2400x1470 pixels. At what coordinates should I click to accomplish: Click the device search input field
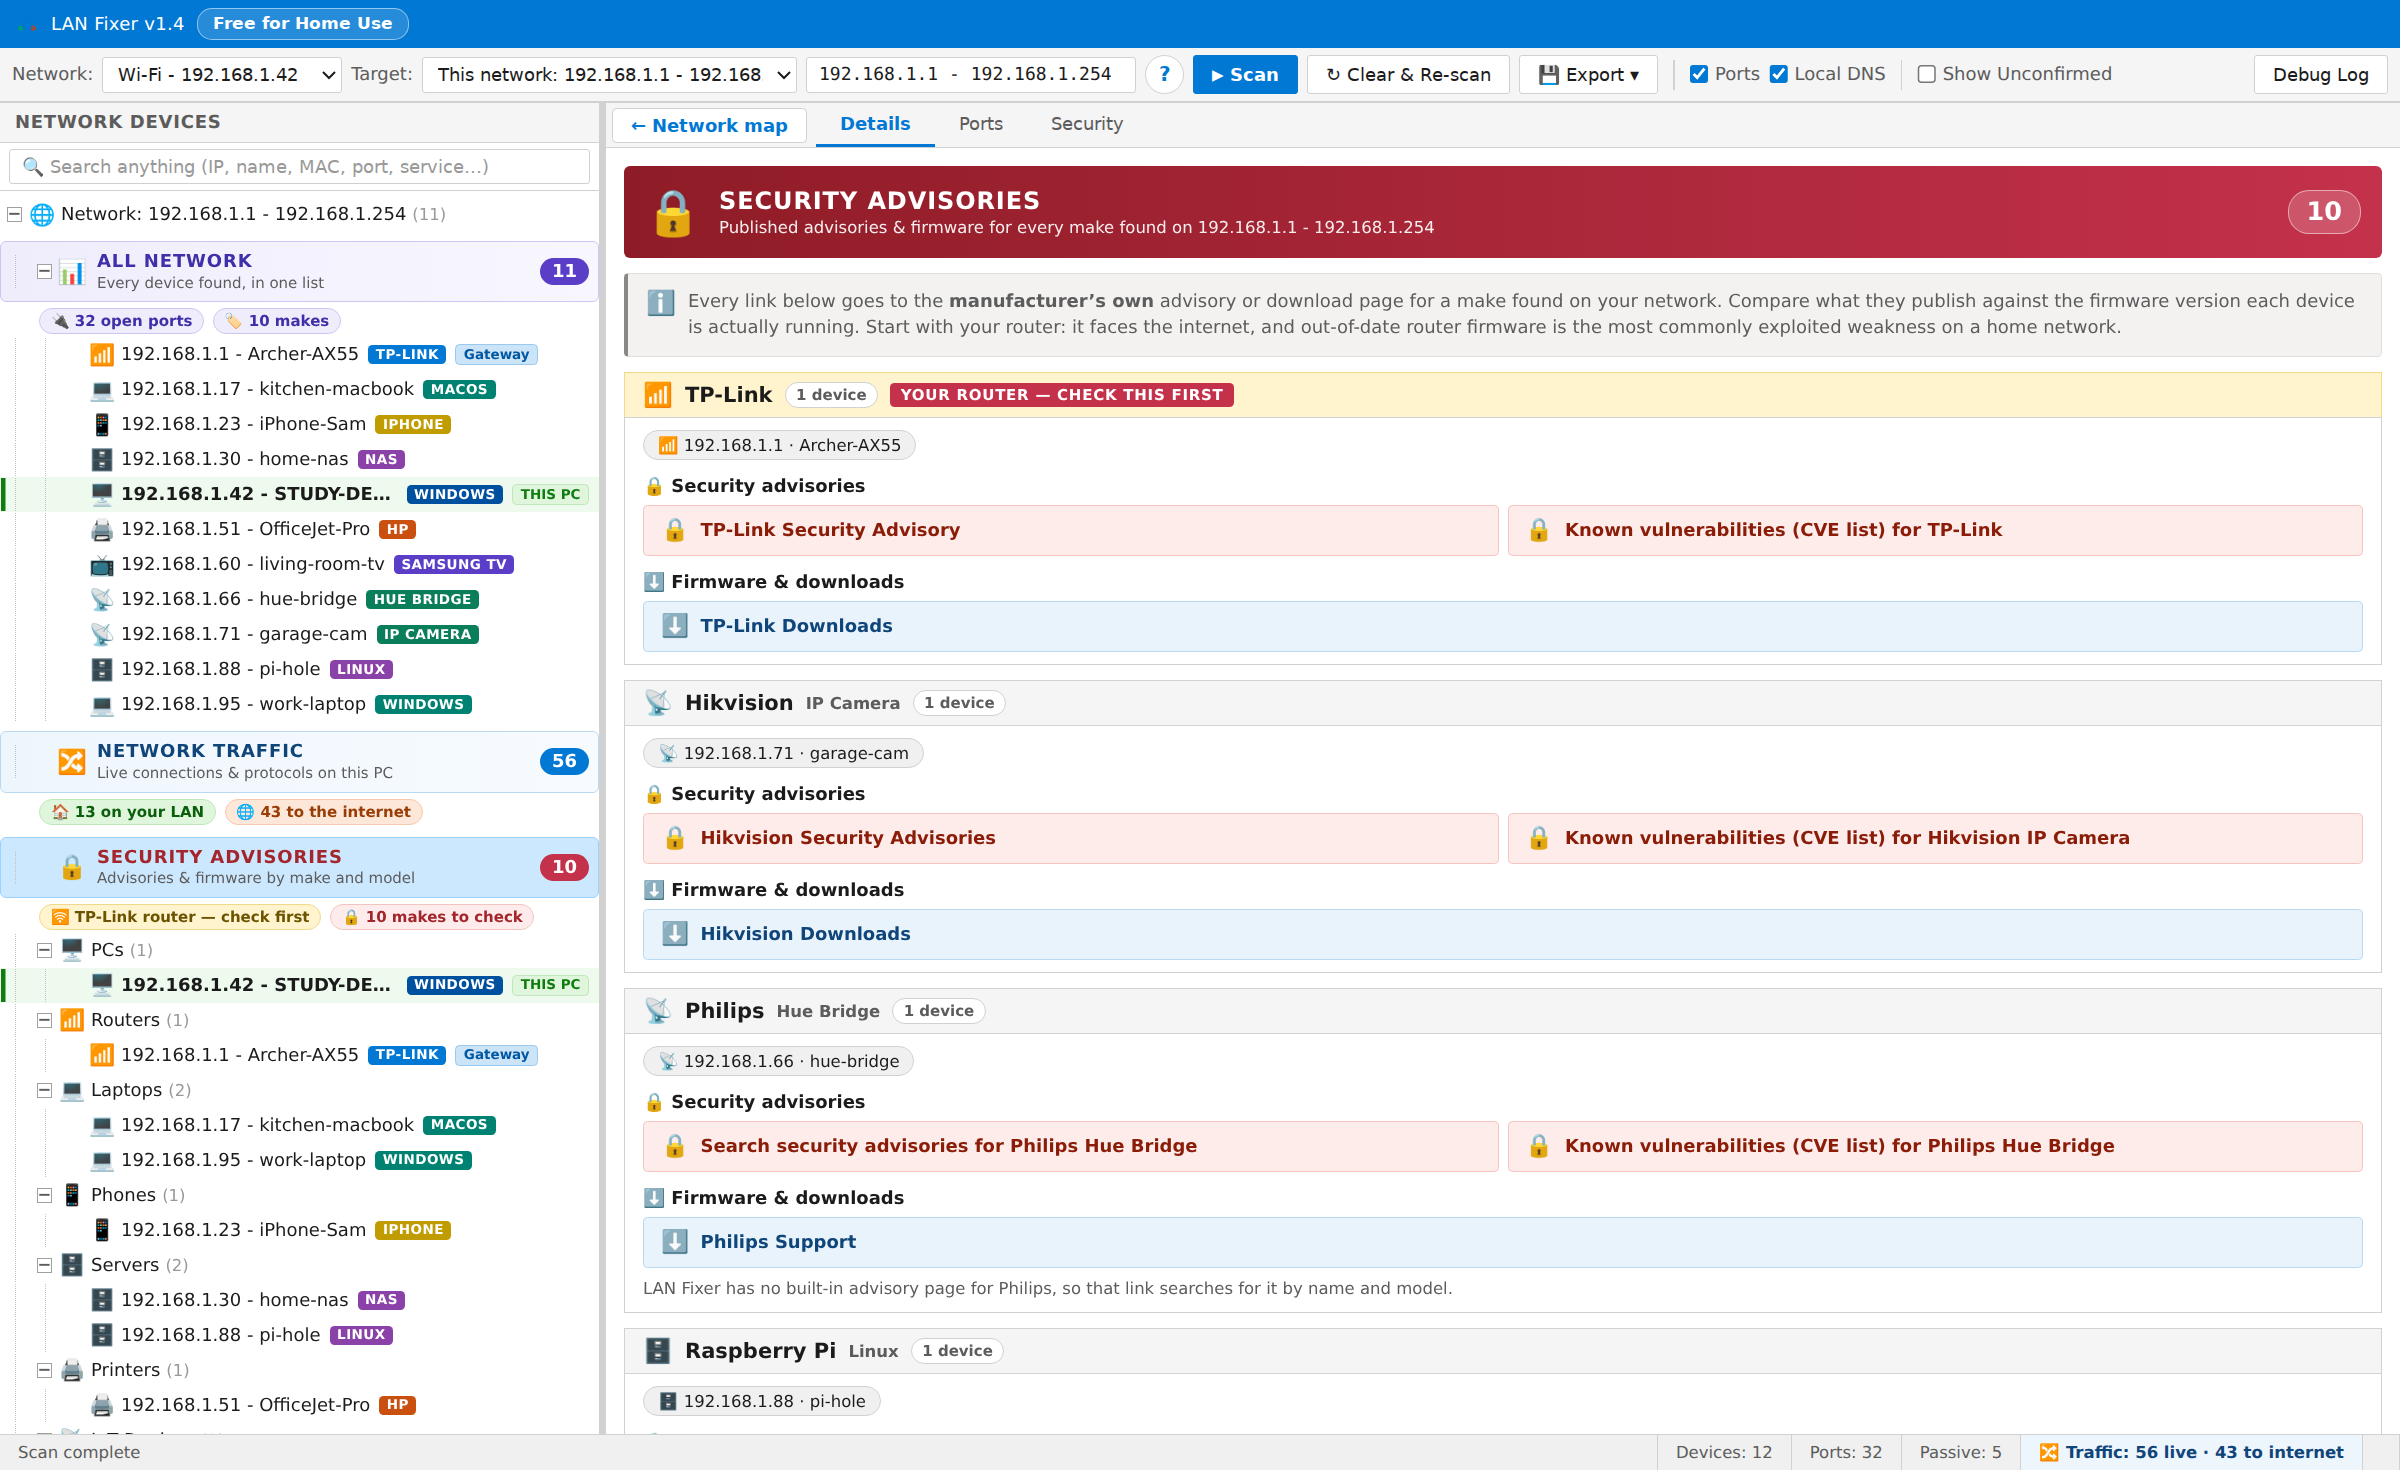(299, 167)
